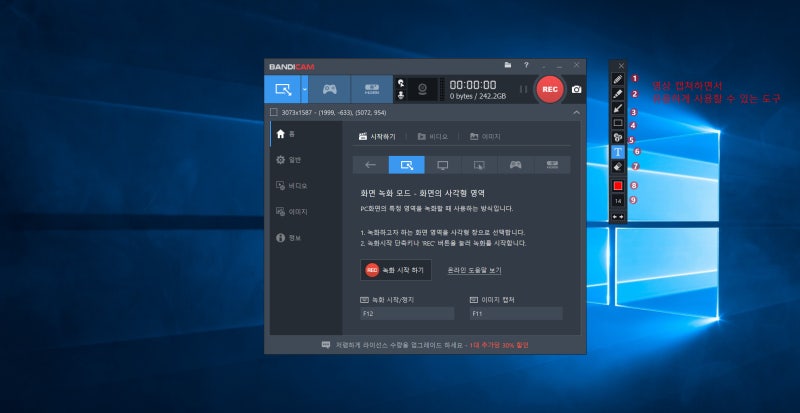800x413 pixels.
Task: Open the size 14 selector in drawing toolbar
Action: point(618,201)
